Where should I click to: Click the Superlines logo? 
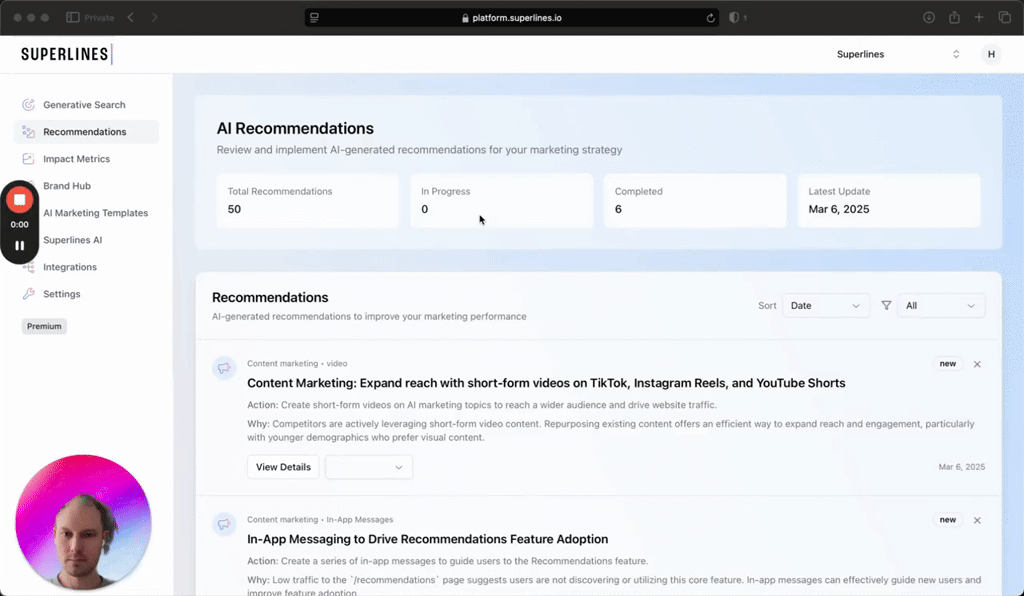pyautogui.click(x=66, y=54)
